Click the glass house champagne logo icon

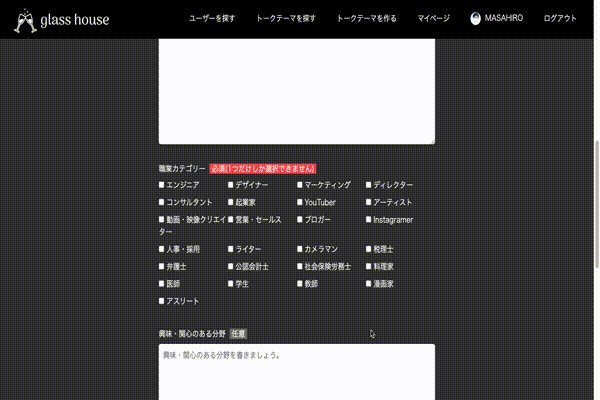click(25, 21)
